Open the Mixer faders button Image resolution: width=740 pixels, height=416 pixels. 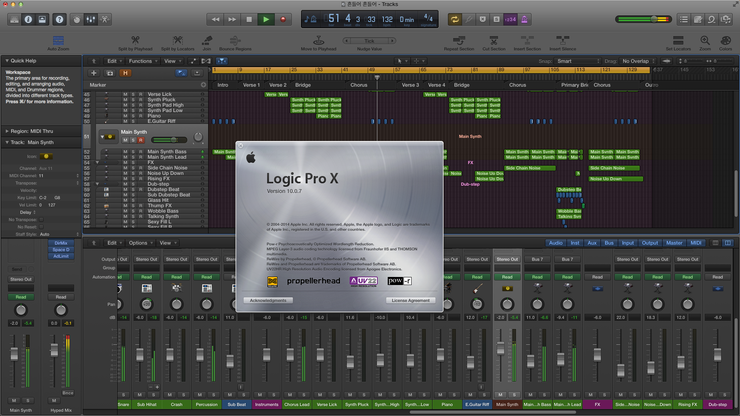[91, 19]
